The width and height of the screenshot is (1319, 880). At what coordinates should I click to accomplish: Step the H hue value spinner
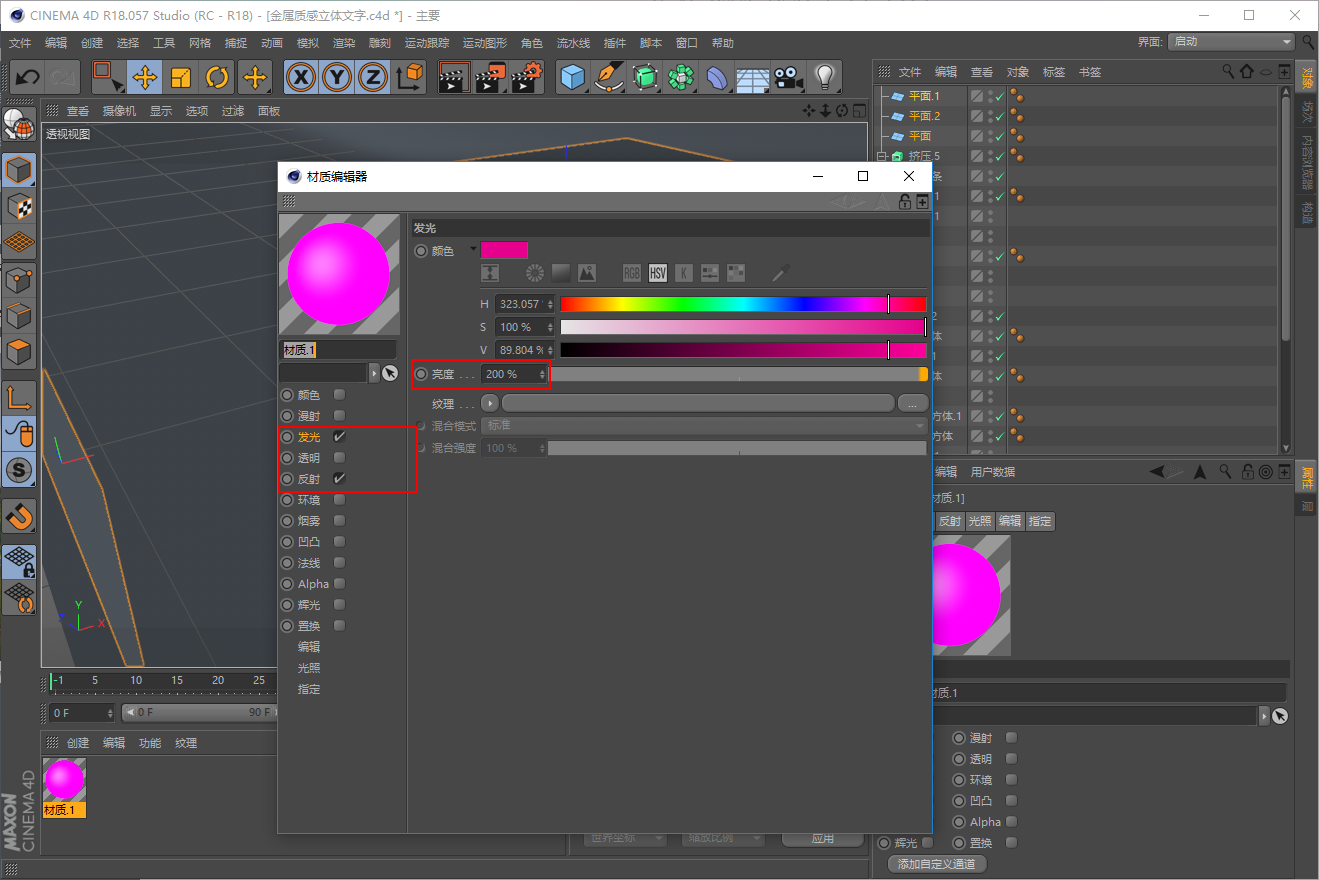point(548,304)
